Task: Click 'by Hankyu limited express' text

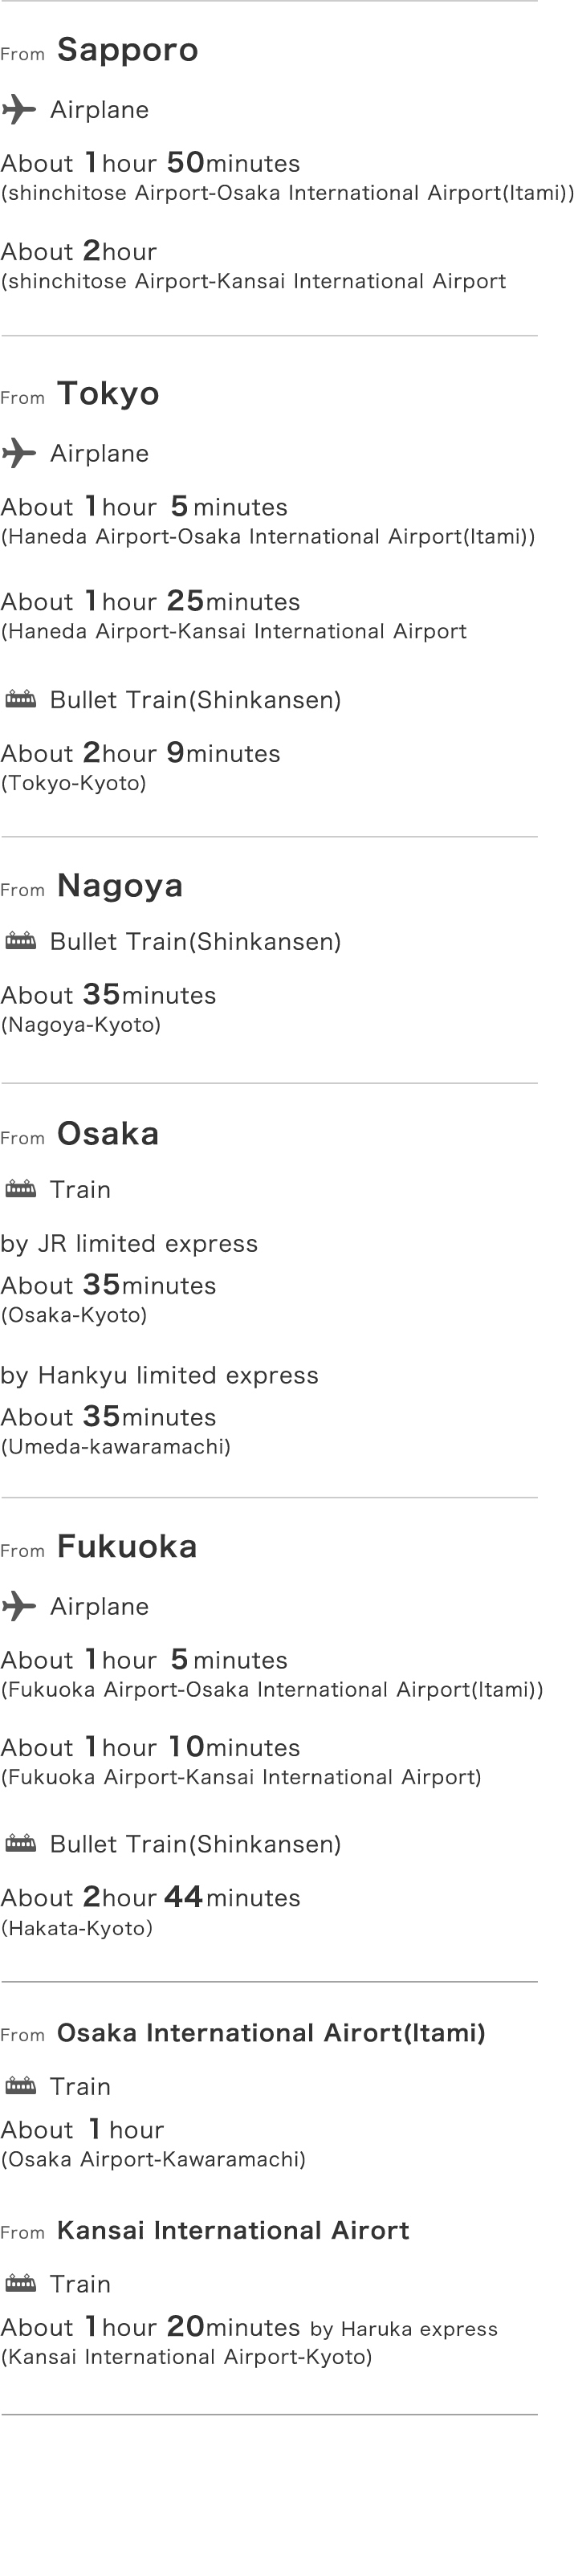Action: 159,1375
